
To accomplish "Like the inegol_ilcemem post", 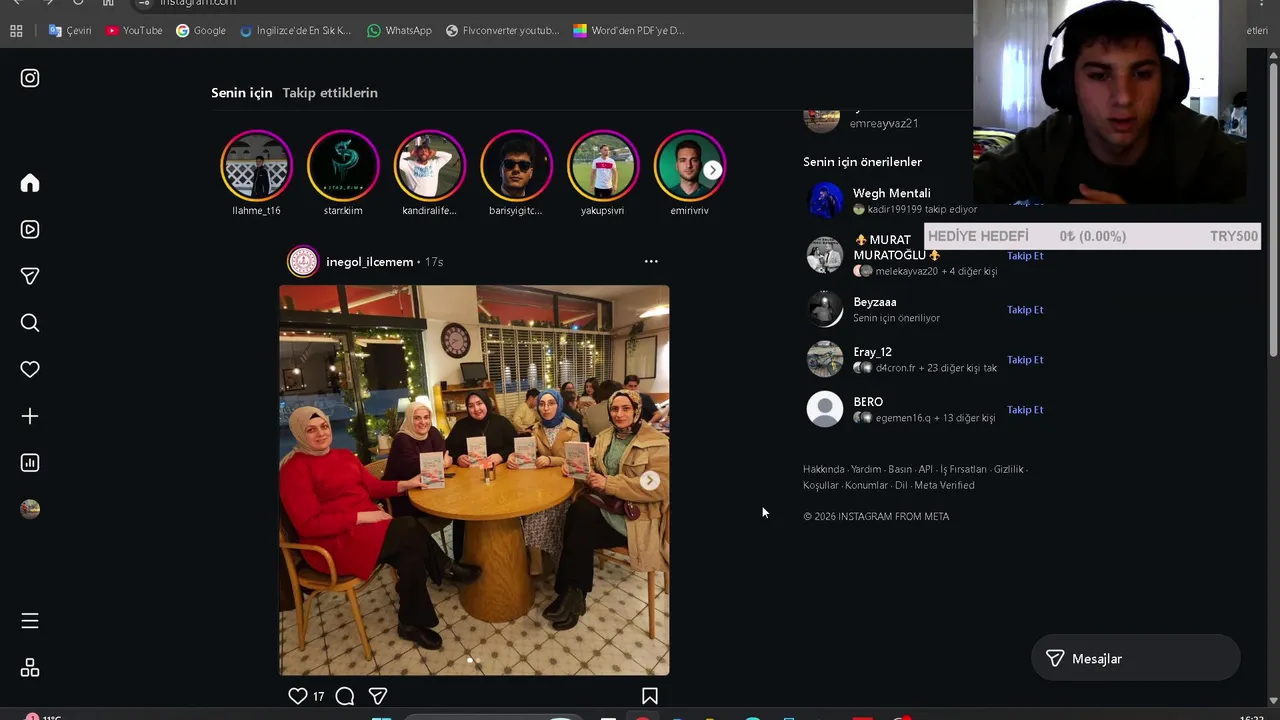I will click(x=298, y=696).
